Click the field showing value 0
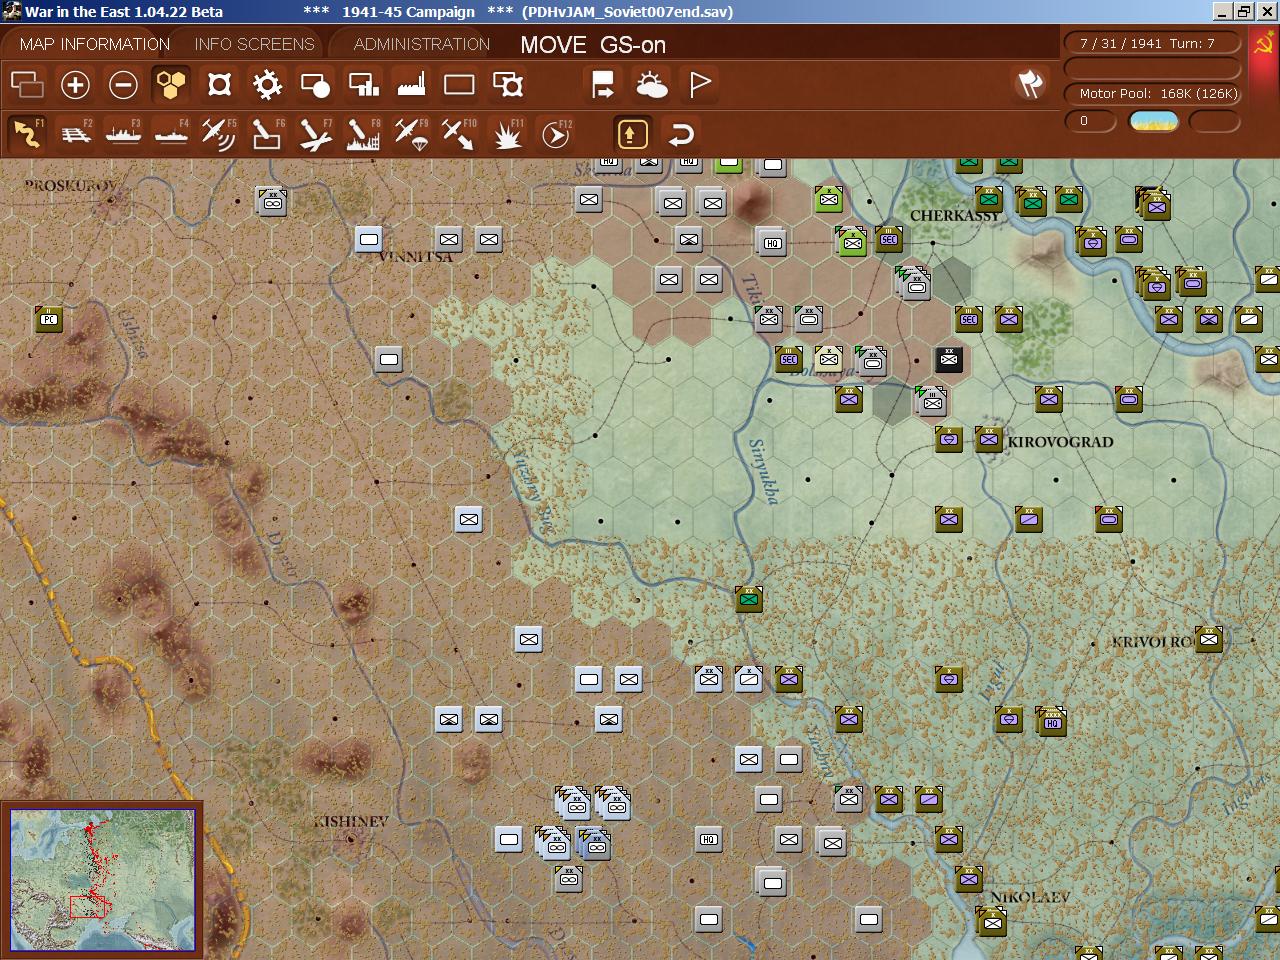 [x=1092, y=121]
